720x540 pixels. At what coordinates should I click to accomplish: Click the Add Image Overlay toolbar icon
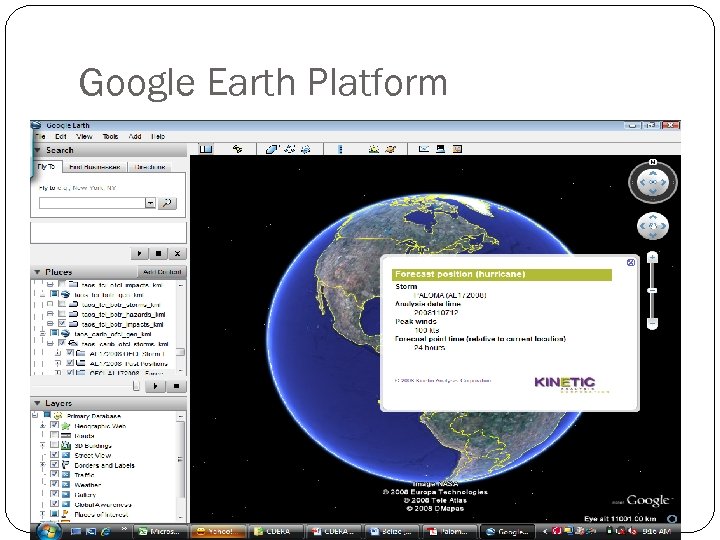(305, 149)
